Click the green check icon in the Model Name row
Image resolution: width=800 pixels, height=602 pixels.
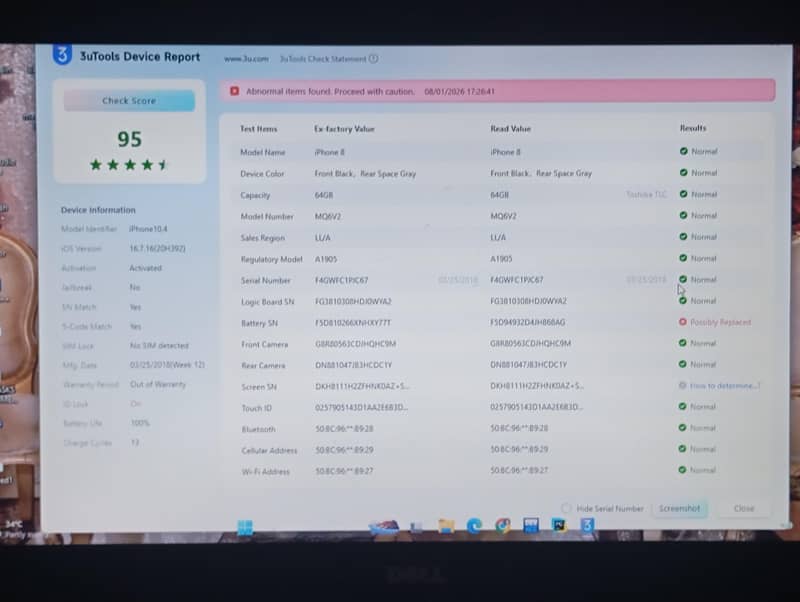tap(683, 151)
